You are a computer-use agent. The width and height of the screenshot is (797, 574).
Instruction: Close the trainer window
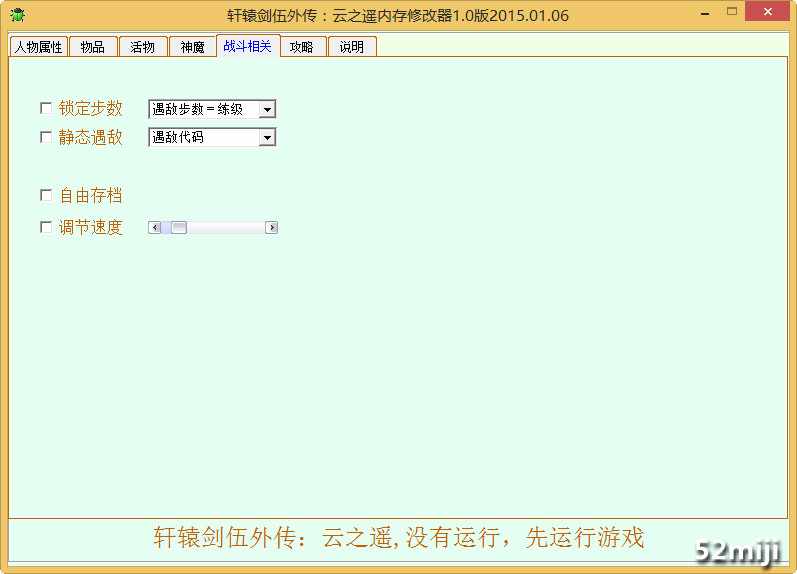pos(766,12)
